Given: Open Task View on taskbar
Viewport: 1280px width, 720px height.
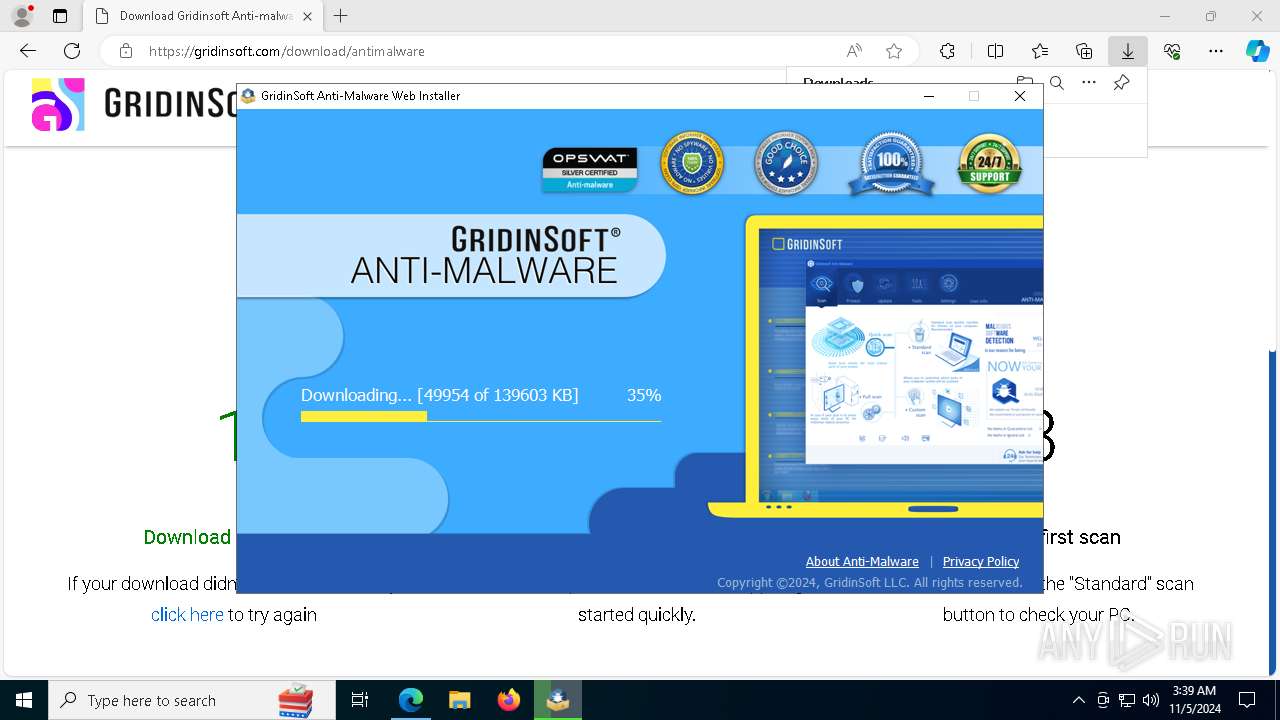Looking at the screenshot, I should (x=360, y=700).
